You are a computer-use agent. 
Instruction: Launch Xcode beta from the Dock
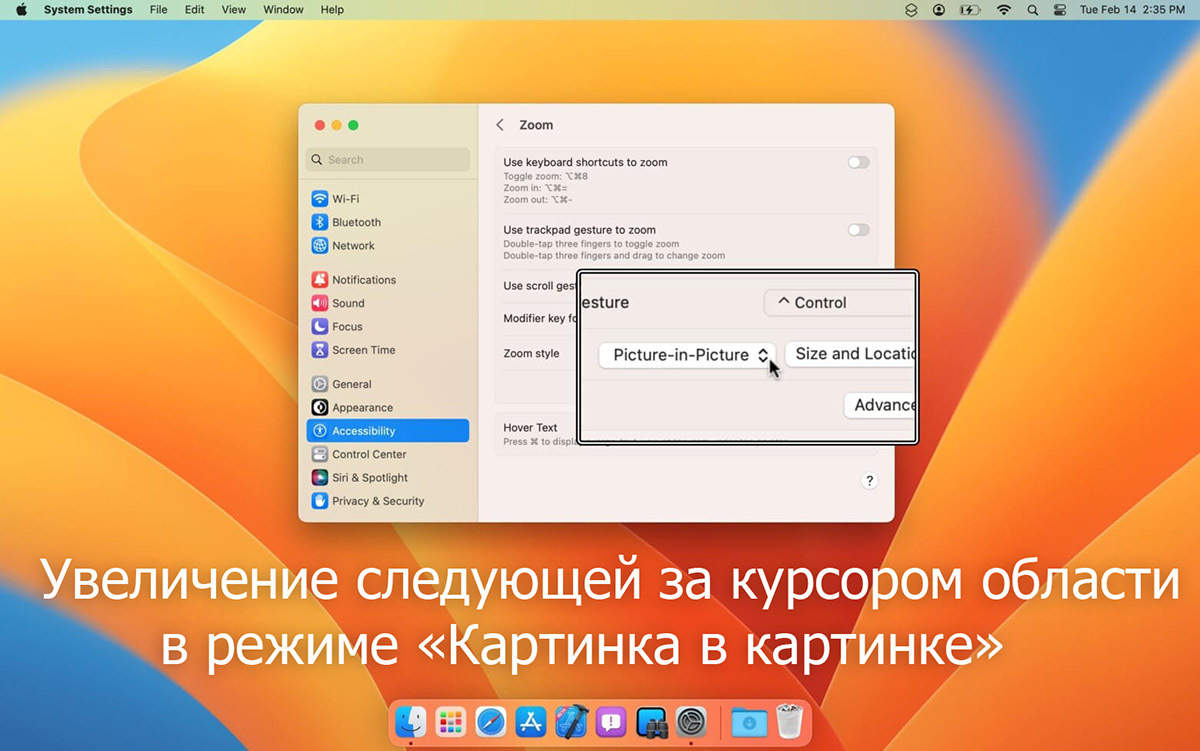click(571, 720)
